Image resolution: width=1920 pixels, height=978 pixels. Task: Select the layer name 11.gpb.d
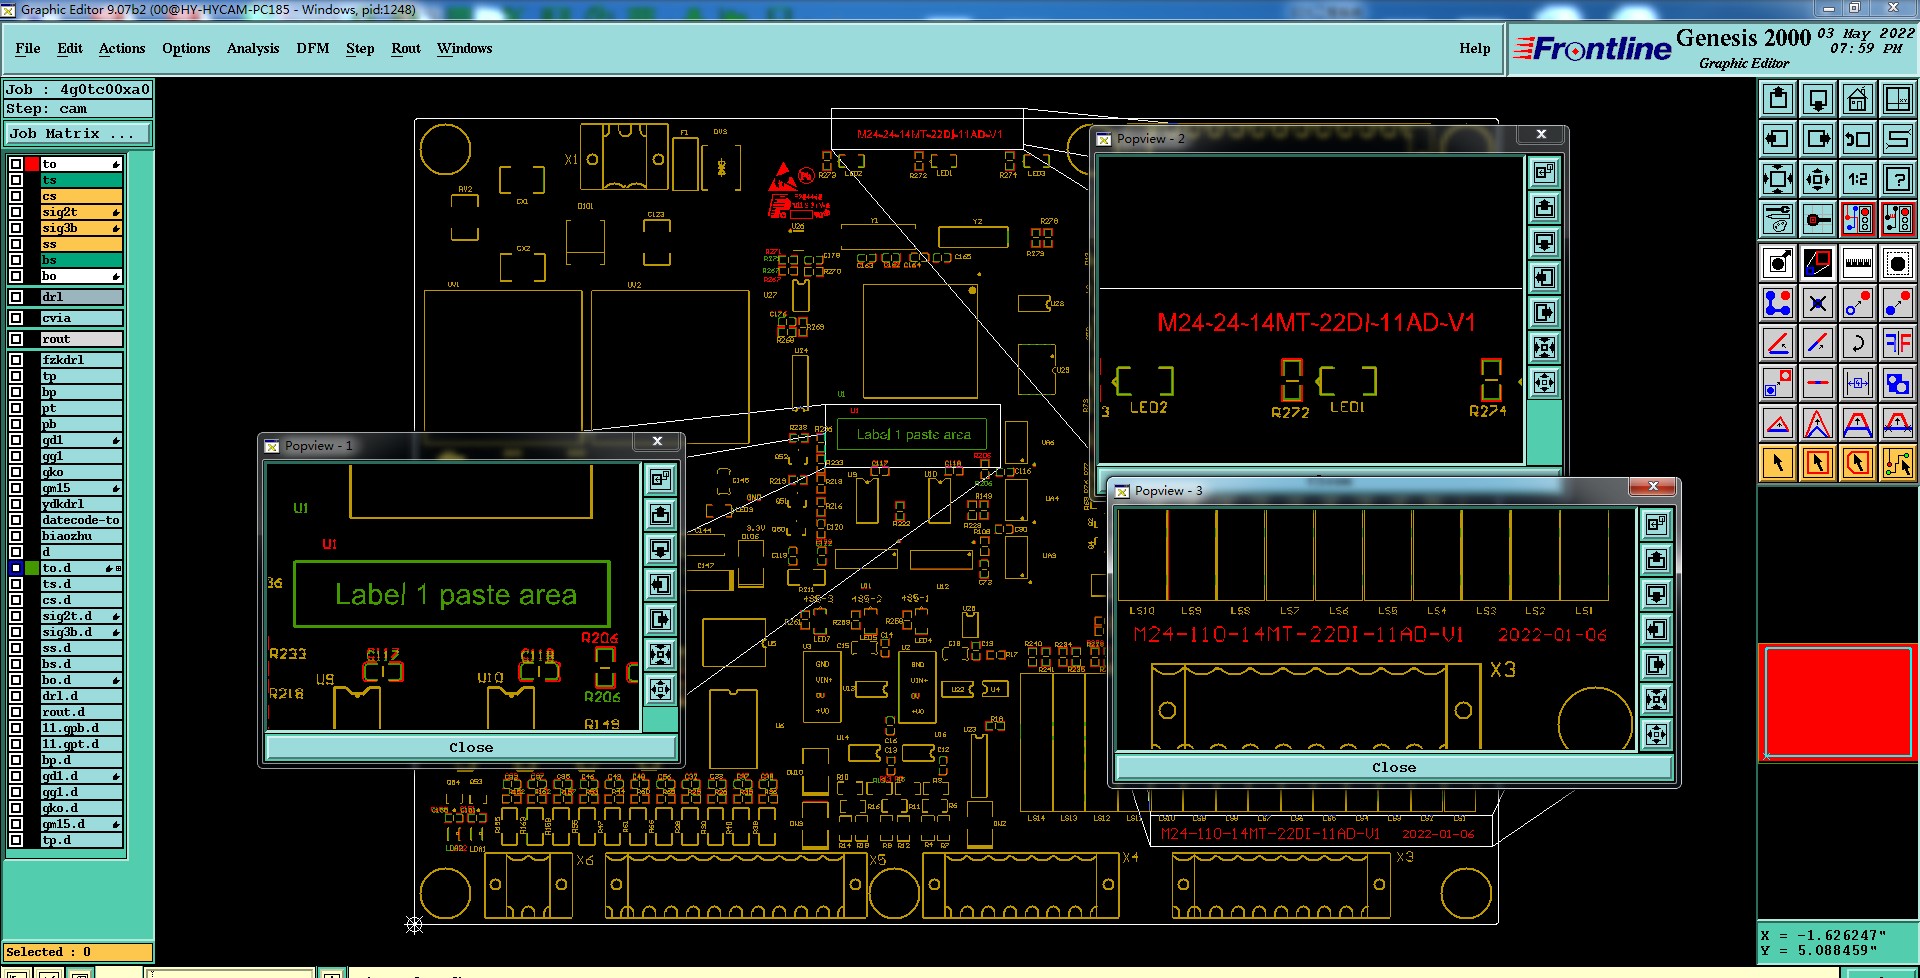click(81, 728)
